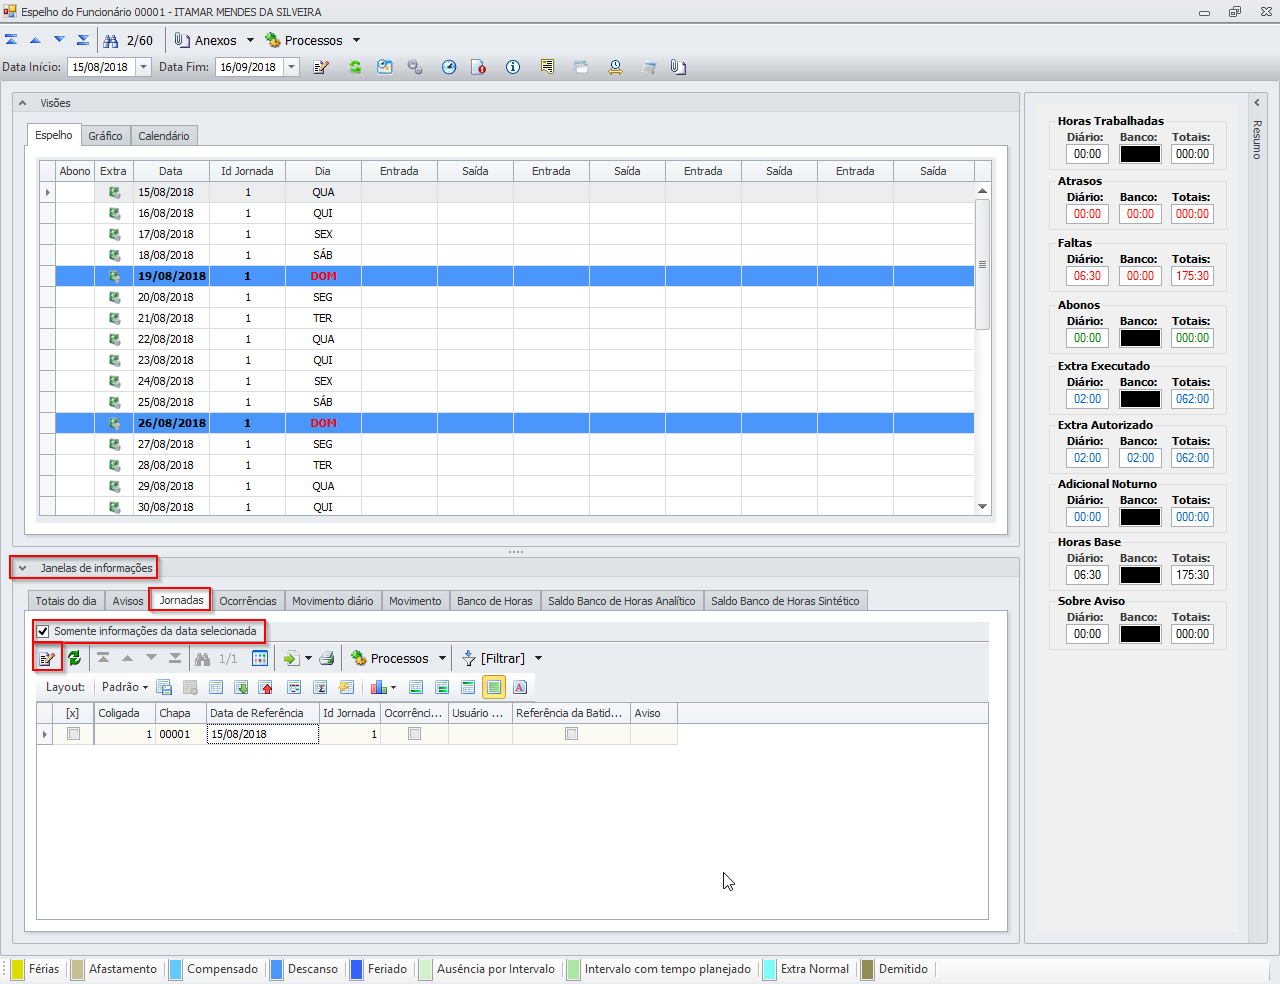Screen dimensions: 1280x984
Task: Tick Referência da Batida checkbox in row
Action: point(571,733)
